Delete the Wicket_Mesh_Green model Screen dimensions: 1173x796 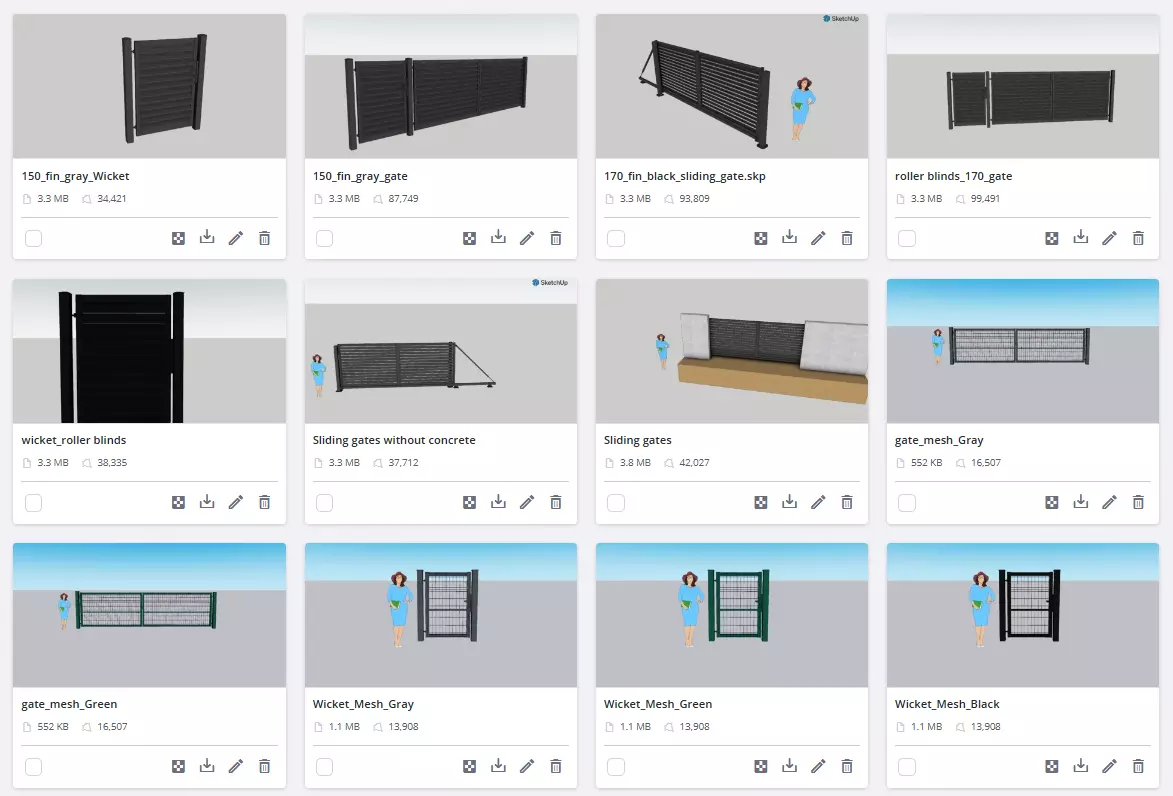[x=847, y=766]
